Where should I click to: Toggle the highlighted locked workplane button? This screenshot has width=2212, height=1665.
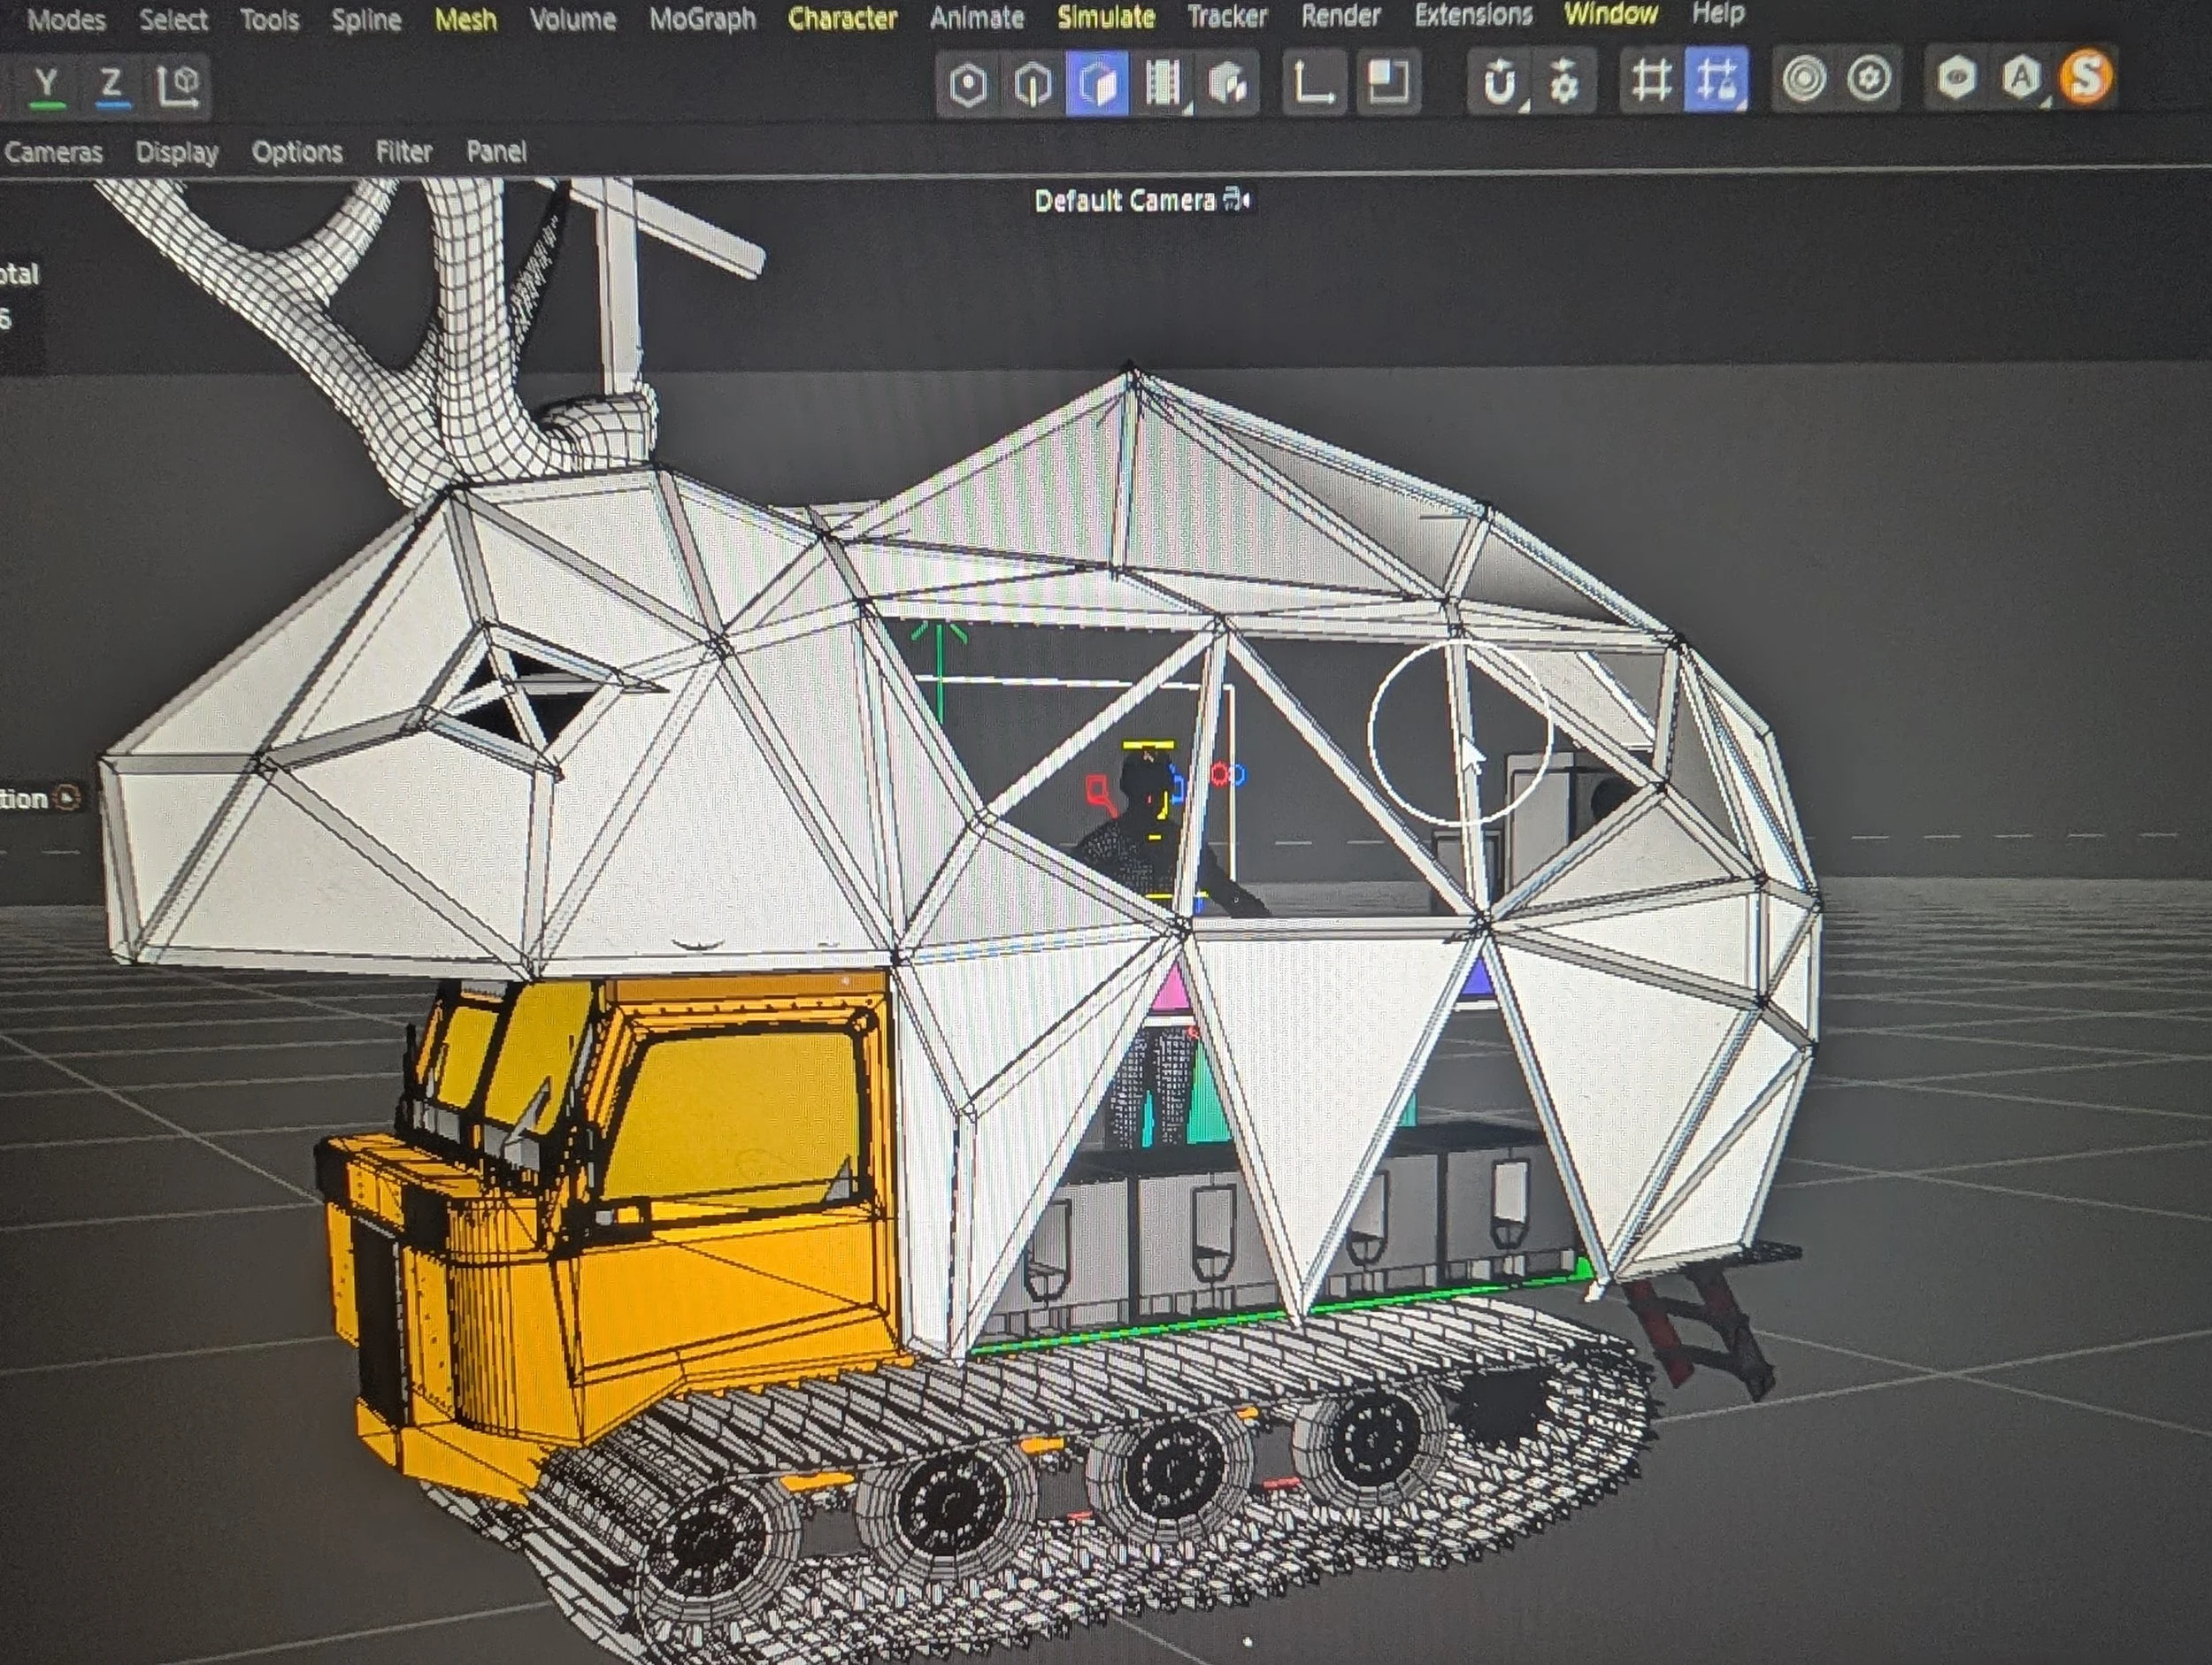pos(1716,79)
